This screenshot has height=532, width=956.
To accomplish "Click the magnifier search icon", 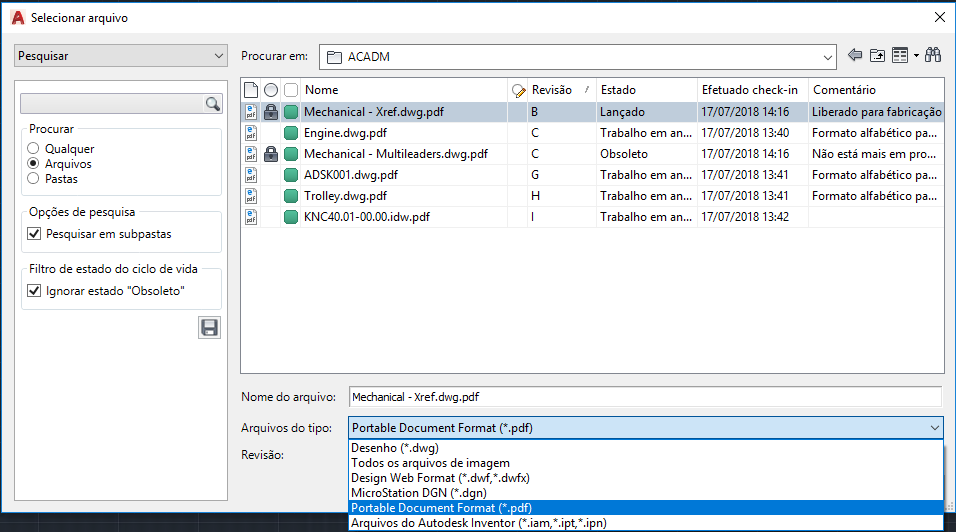I will click(x=212, y=104).
